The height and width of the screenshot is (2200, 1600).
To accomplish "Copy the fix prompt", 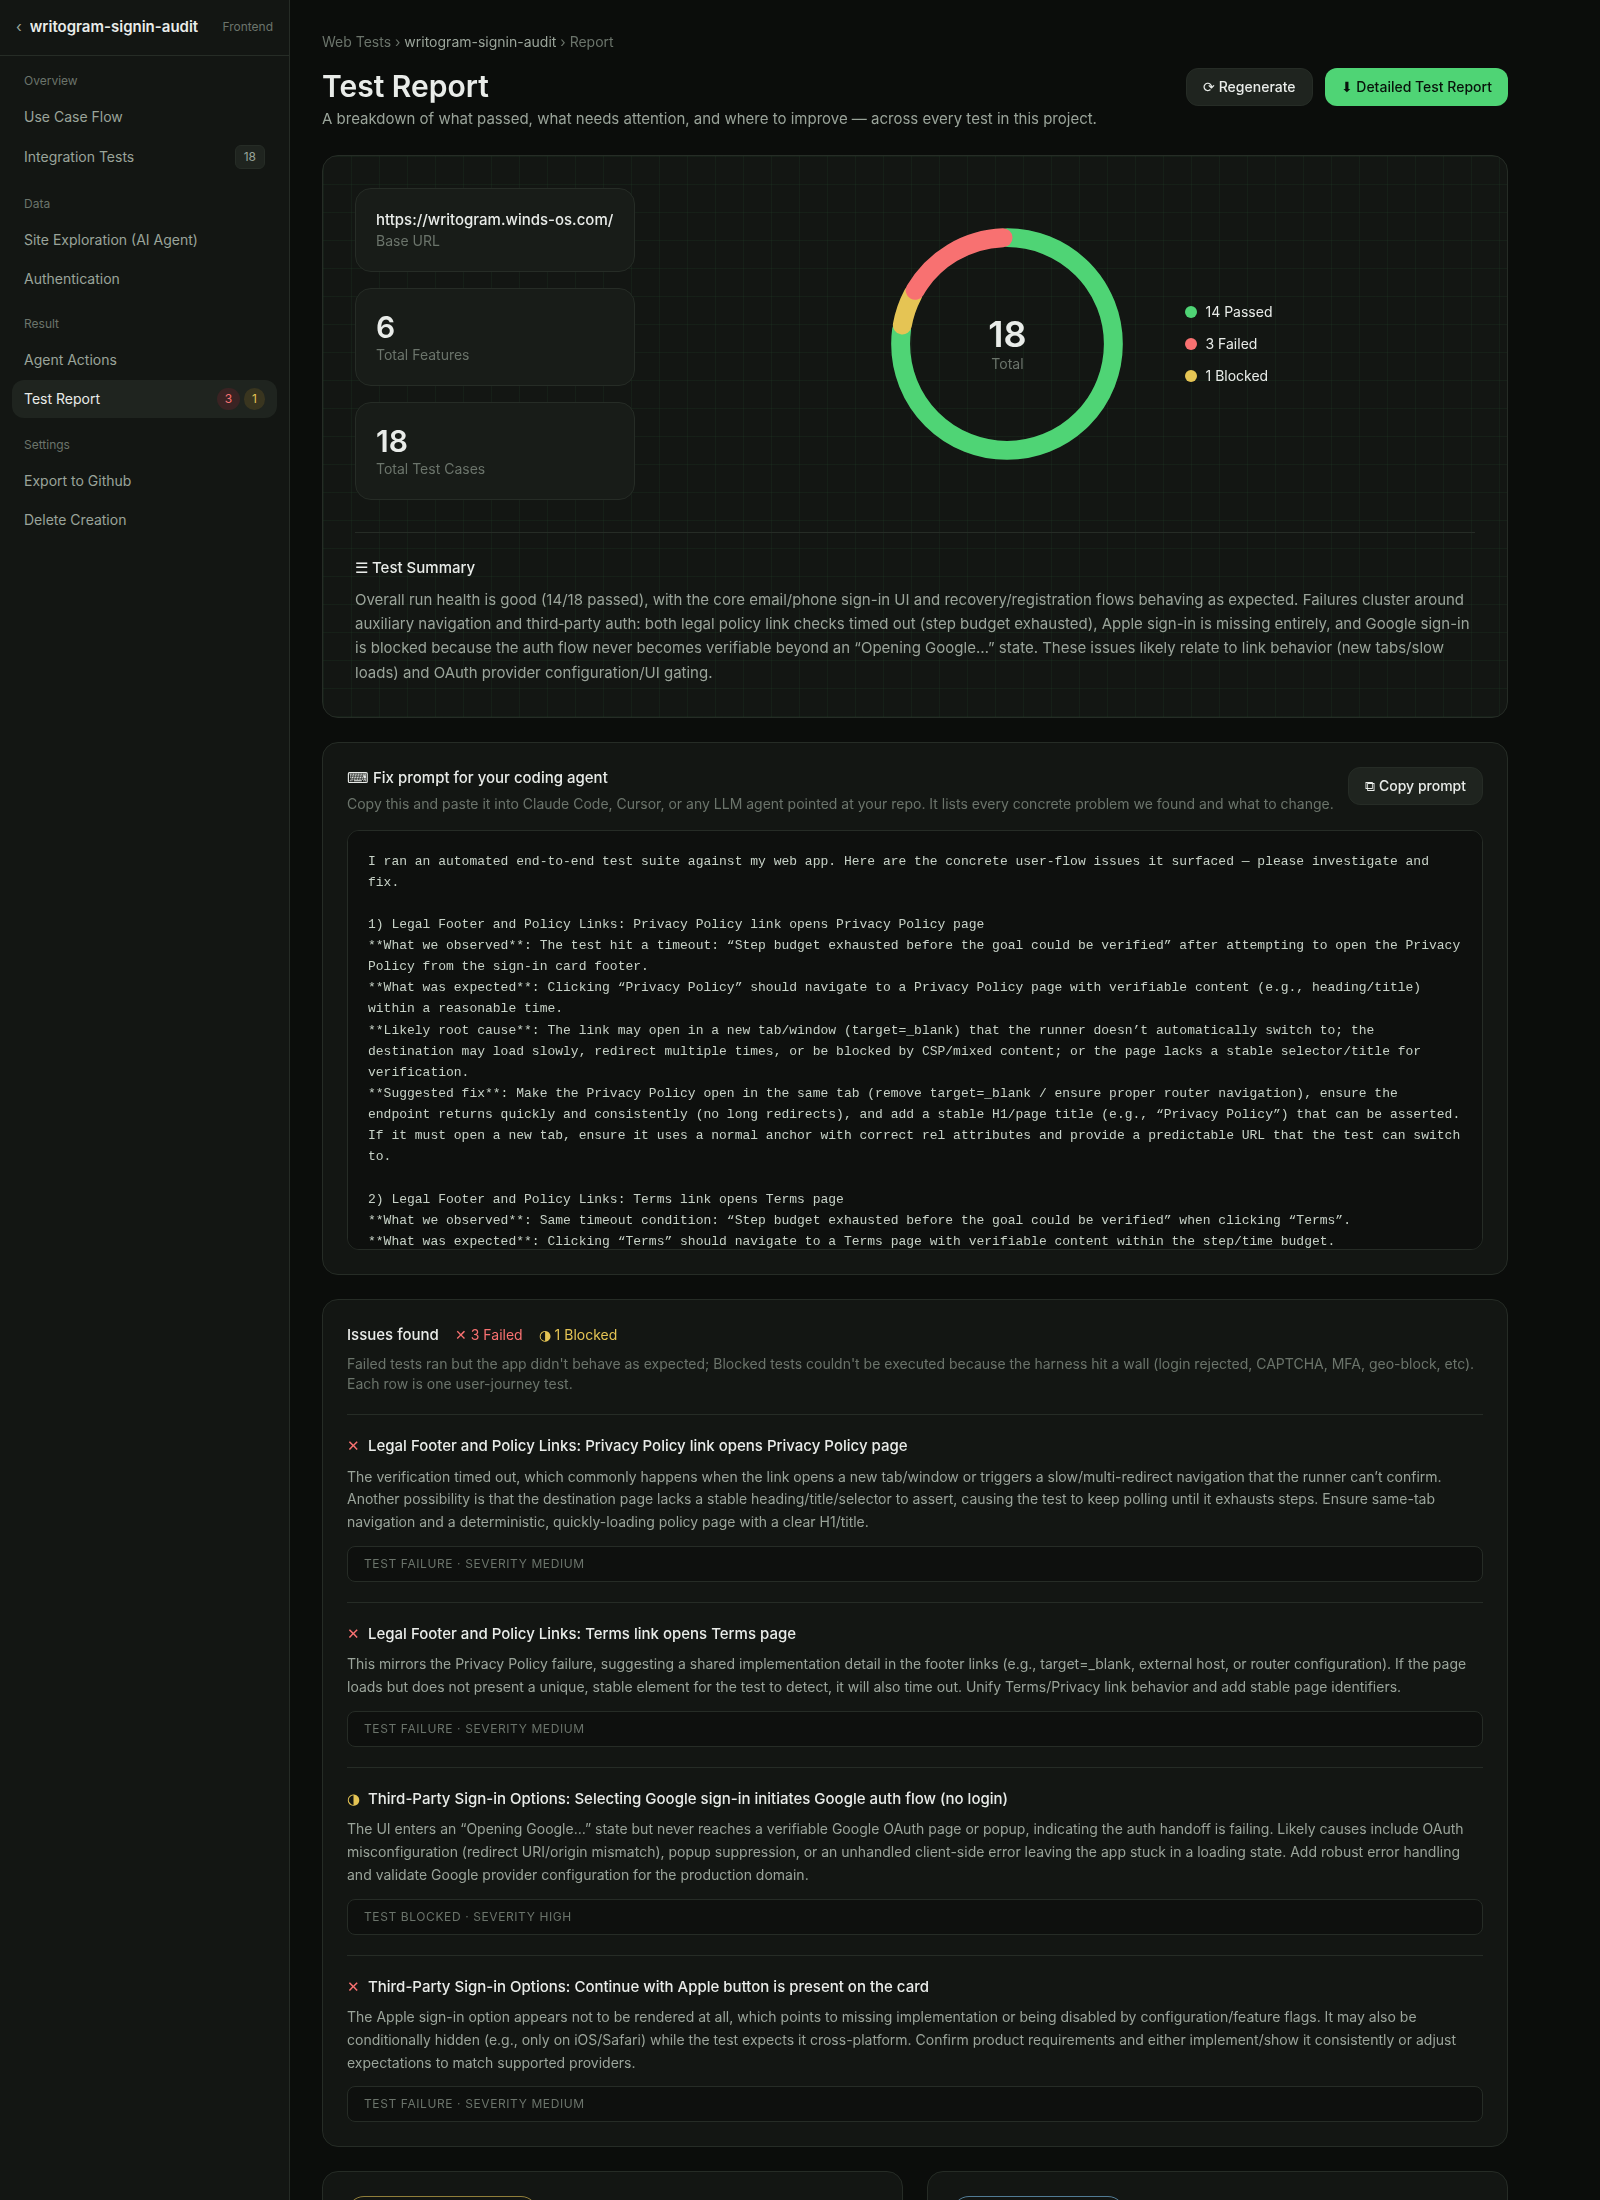I will click(x=1415, y=786).
